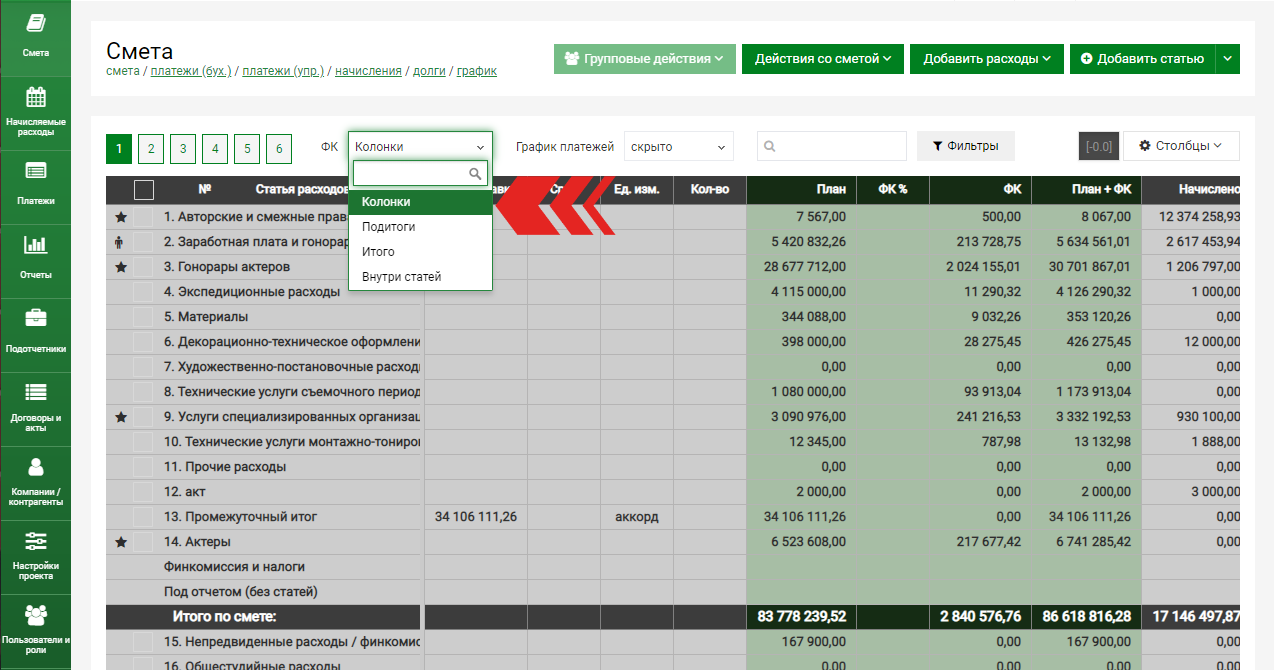
Task: Open Начисляемые расходы calendar icon
Action: pyautogui.click(x=36, y=98)
